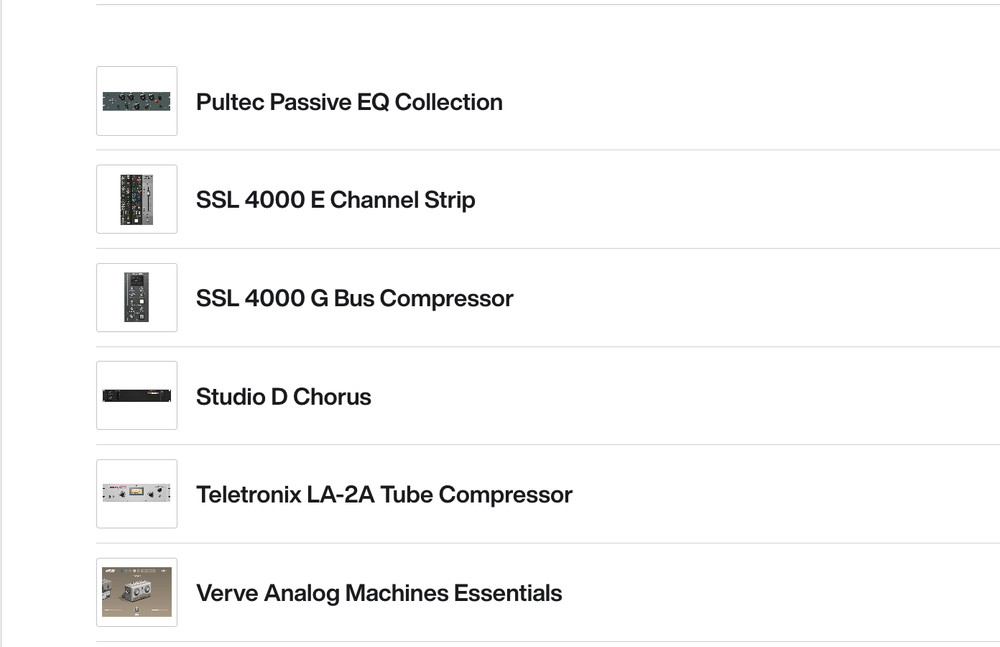Select the Verve Analog Machines Essentials icon
The height and width of the screenshot is (647, 1000).
click(136, 591)
